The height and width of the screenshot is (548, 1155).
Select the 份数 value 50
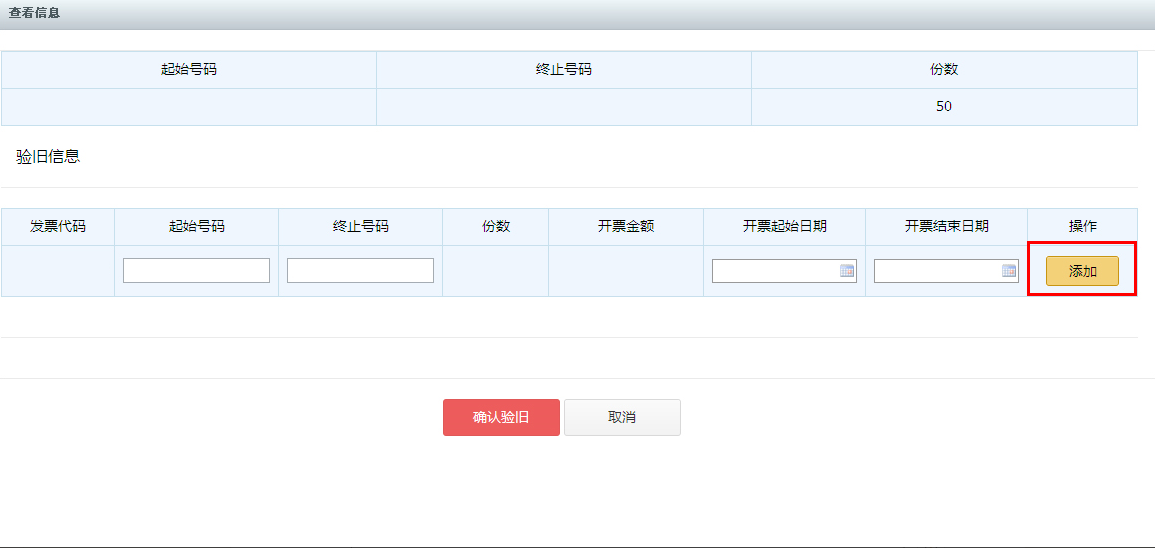pos(944,107)
